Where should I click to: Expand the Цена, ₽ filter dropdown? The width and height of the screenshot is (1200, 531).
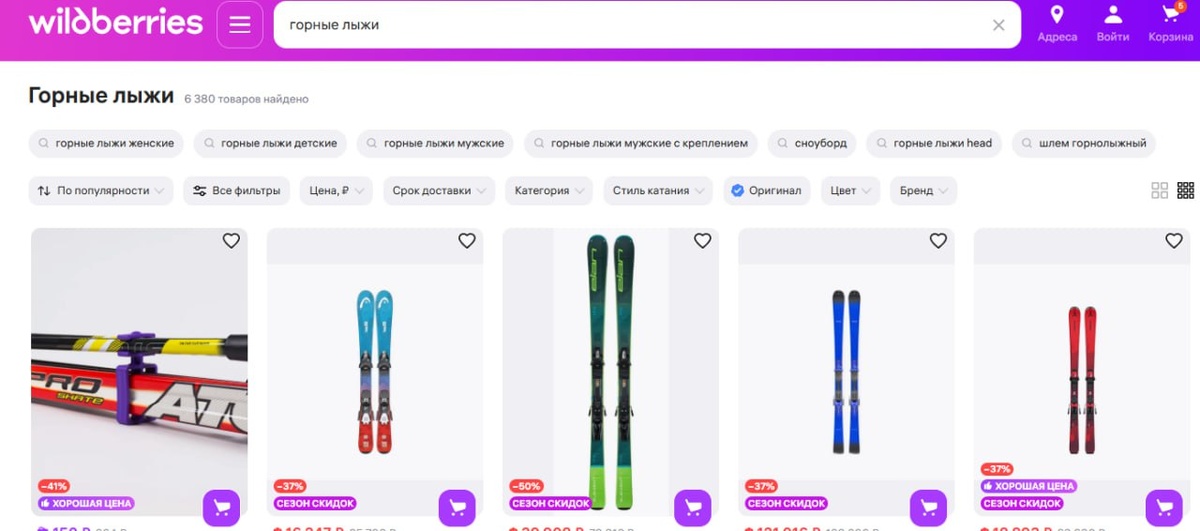336,190
